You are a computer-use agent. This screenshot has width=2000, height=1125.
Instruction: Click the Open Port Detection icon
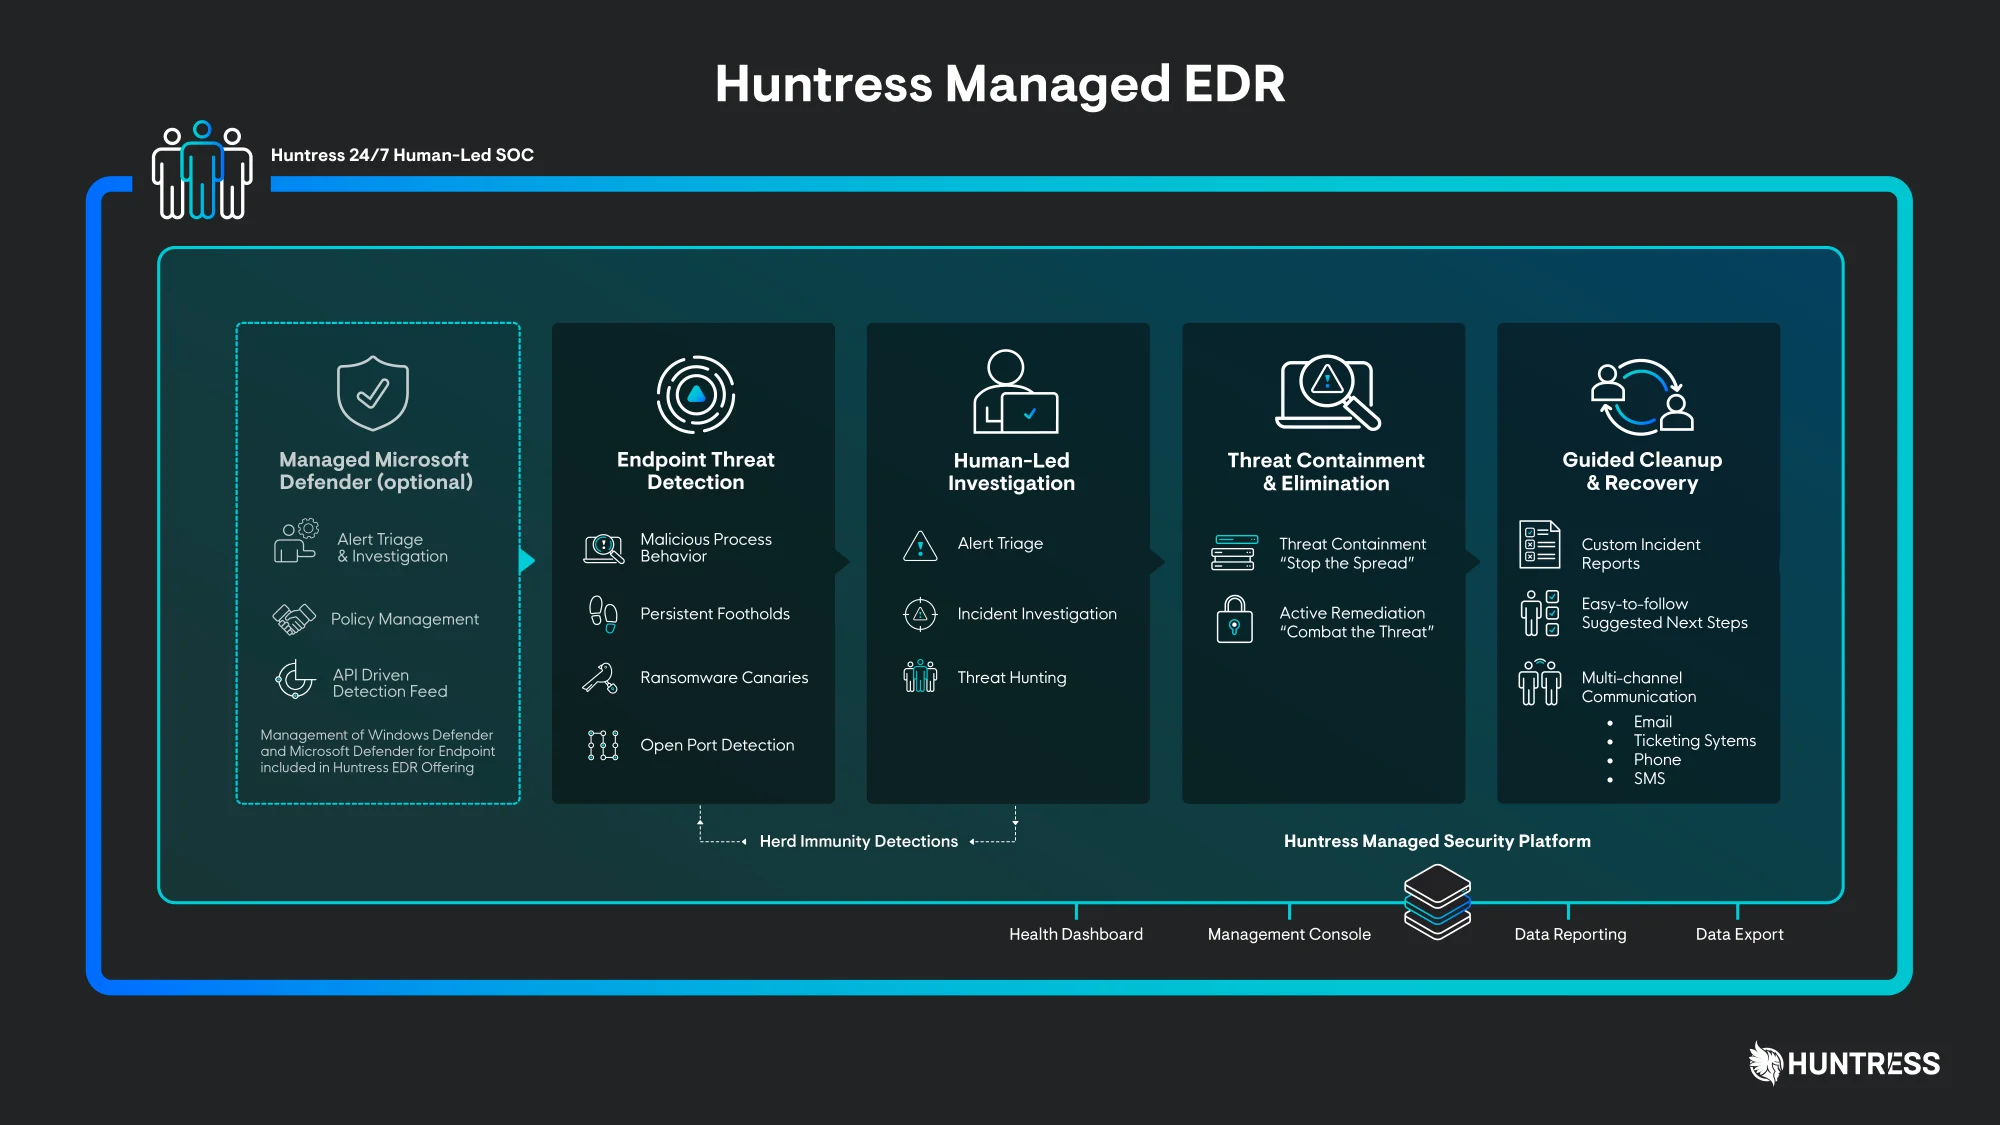(601, 745)
